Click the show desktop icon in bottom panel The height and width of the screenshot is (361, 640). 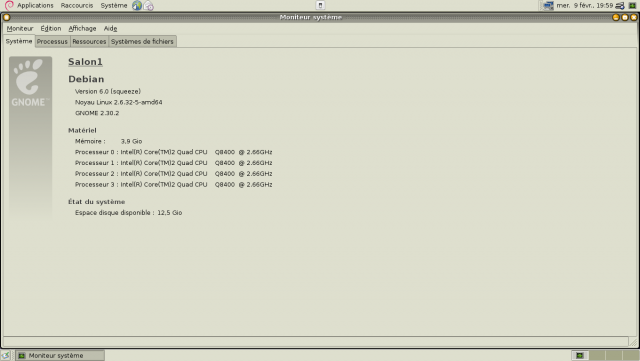coord(5,355)
